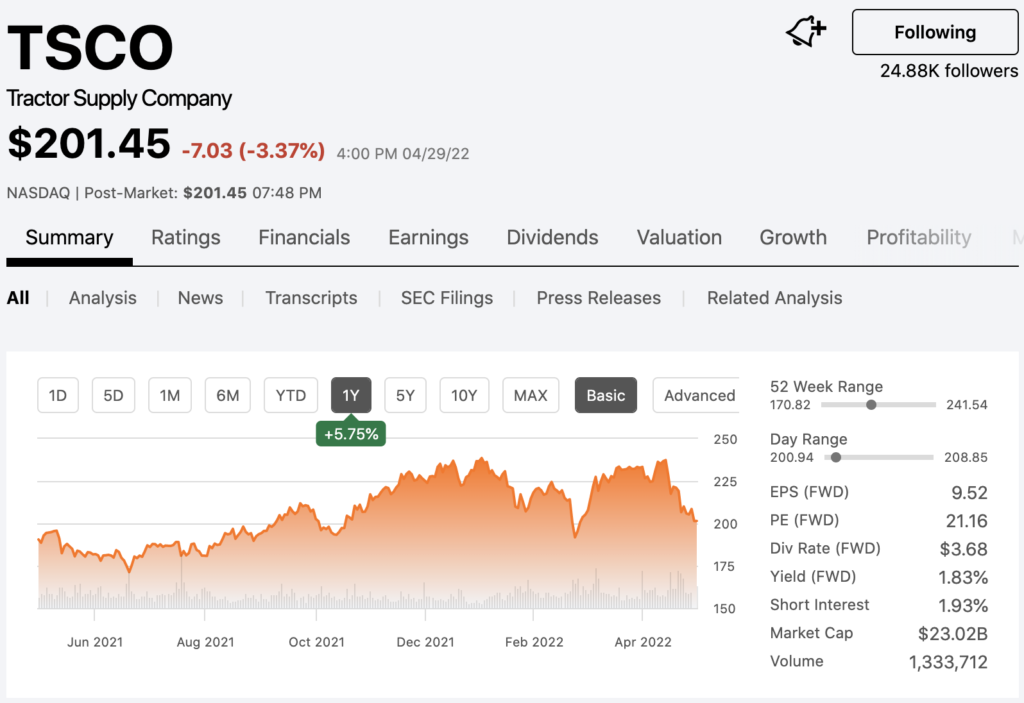Filter by Transcripts
This screenshot has height=703, width=1024.
point(312,298)
